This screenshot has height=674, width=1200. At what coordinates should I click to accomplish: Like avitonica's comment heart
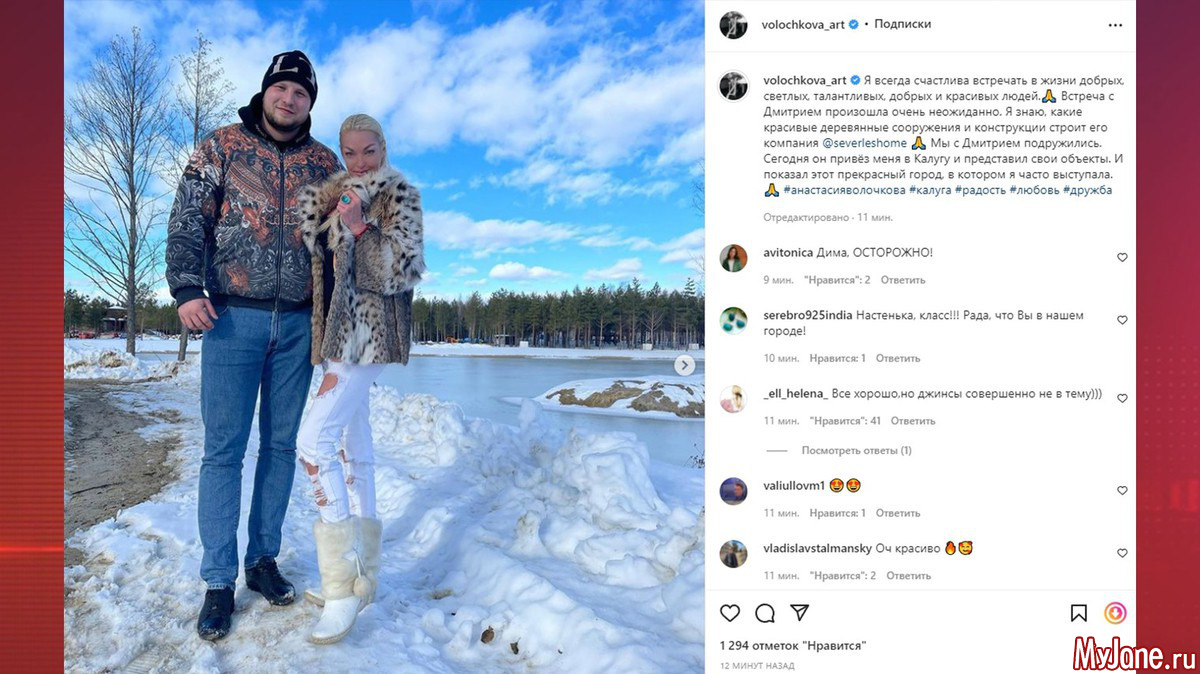(x=1122, y=258)
